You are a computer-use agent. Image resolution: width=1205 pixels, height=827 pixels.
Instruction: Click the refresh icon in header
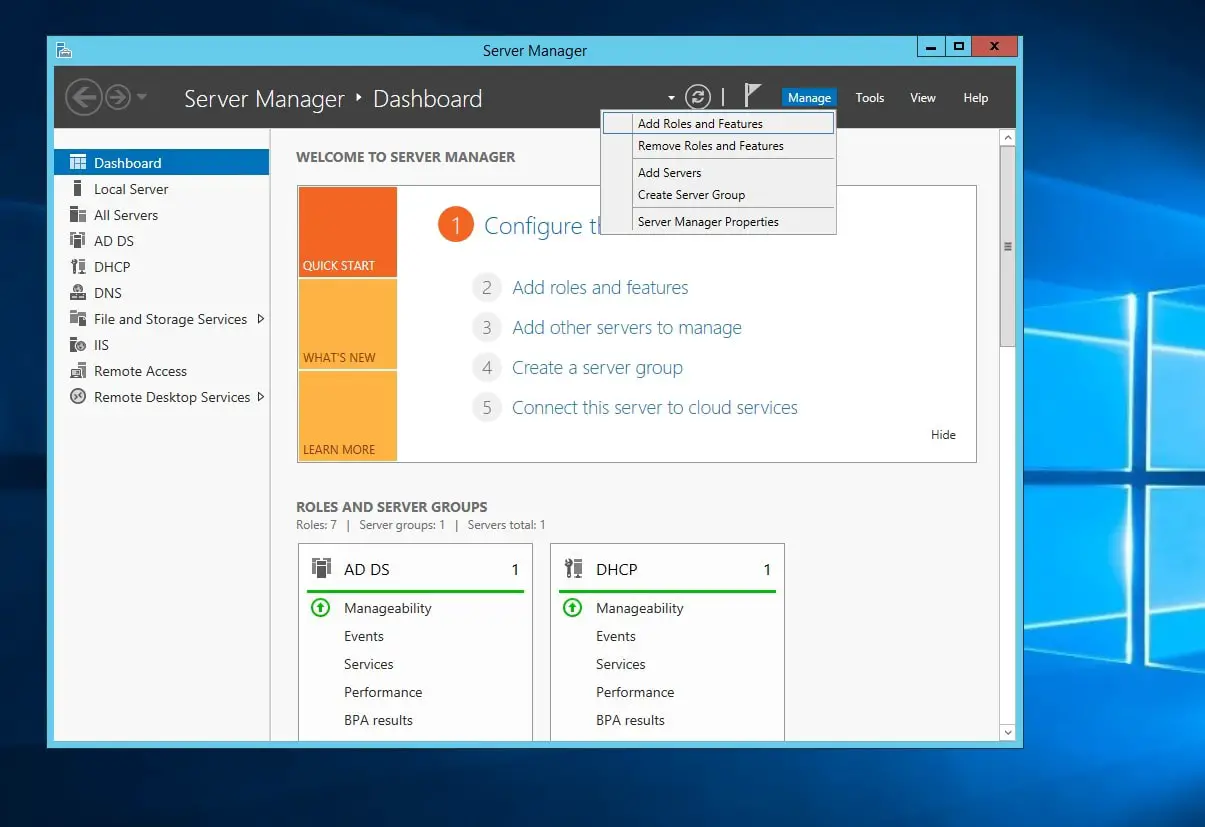pyautogui.click(x=698, y=97)
